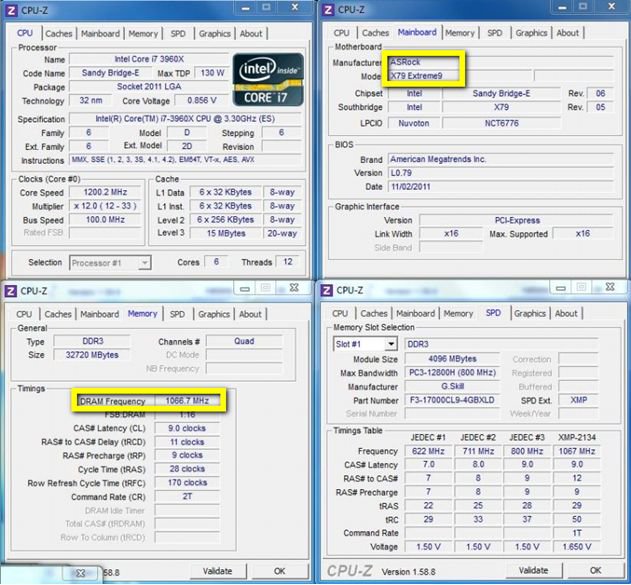Click OK button in the Memory window
This screenshot has height=585, width=631.
pos(279,571)
